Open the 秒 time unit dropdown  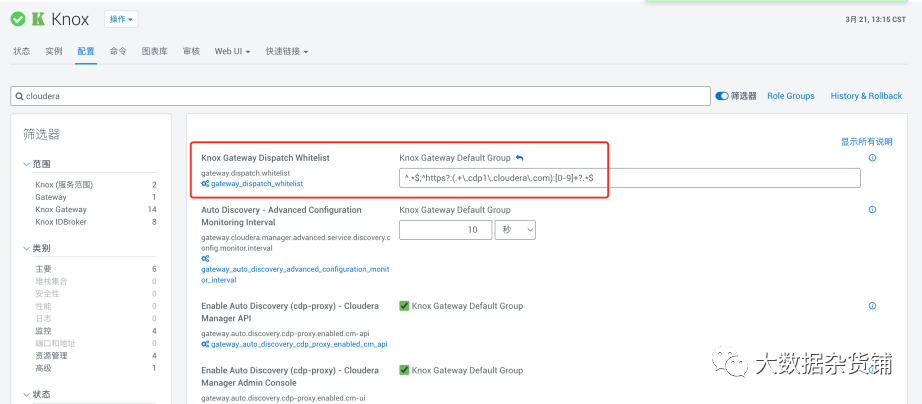515,230
